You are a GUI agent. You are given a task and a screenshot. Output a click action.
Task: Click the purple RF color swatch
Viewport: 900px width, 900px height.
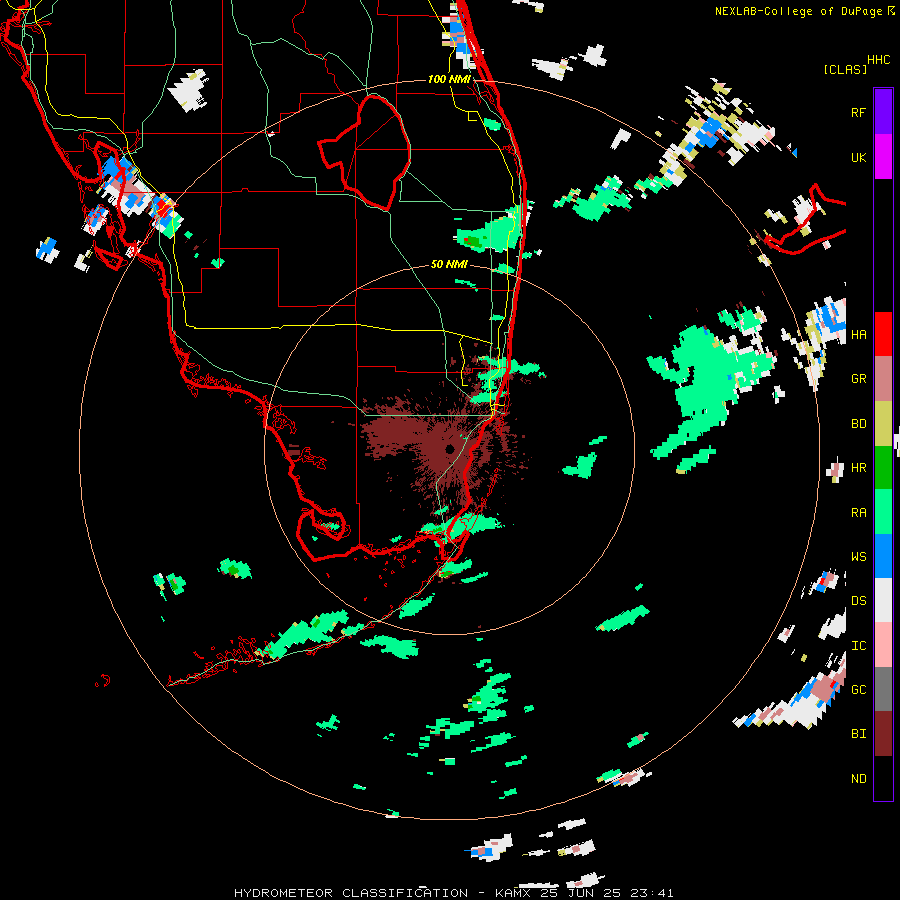click(x=883, y=112)
